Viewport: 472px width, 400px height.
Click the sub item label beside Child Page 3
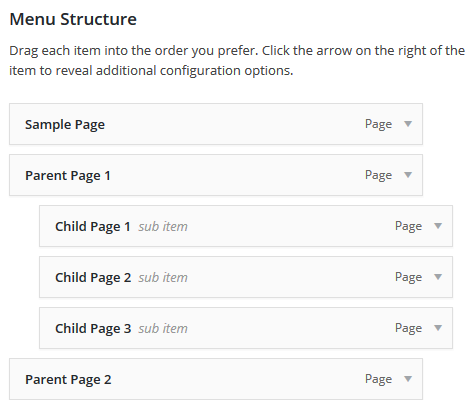pyautogui.click(x=163, y=329)
